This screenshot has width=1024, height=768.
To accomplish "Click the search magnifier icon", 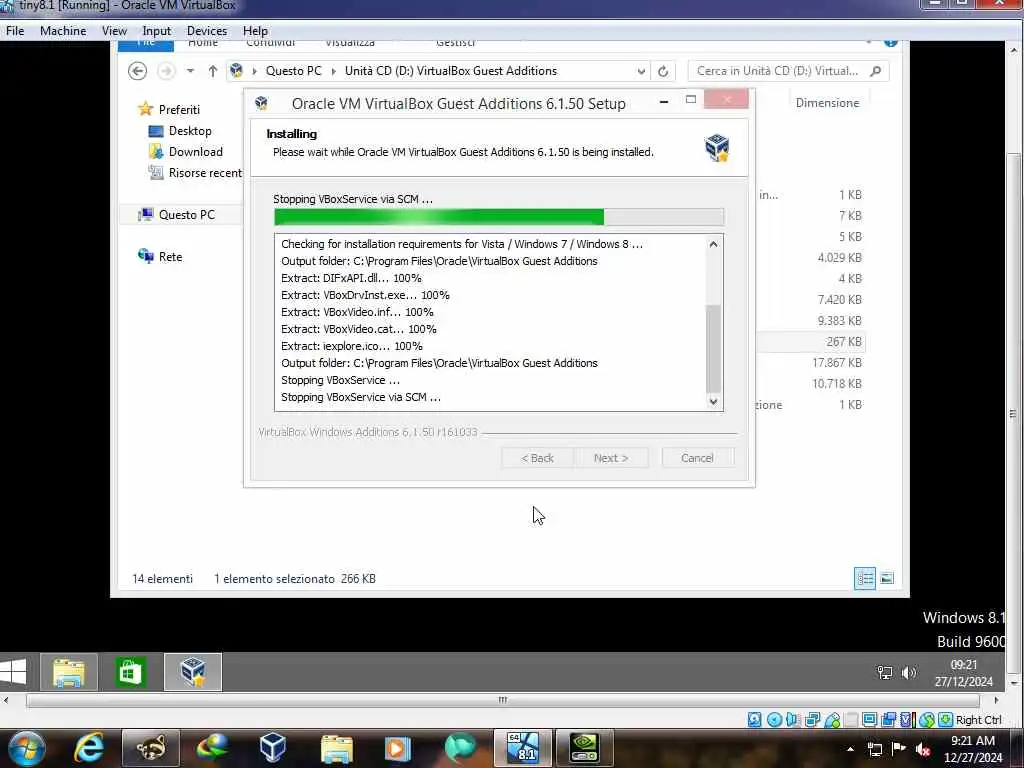I will point(876,71).
